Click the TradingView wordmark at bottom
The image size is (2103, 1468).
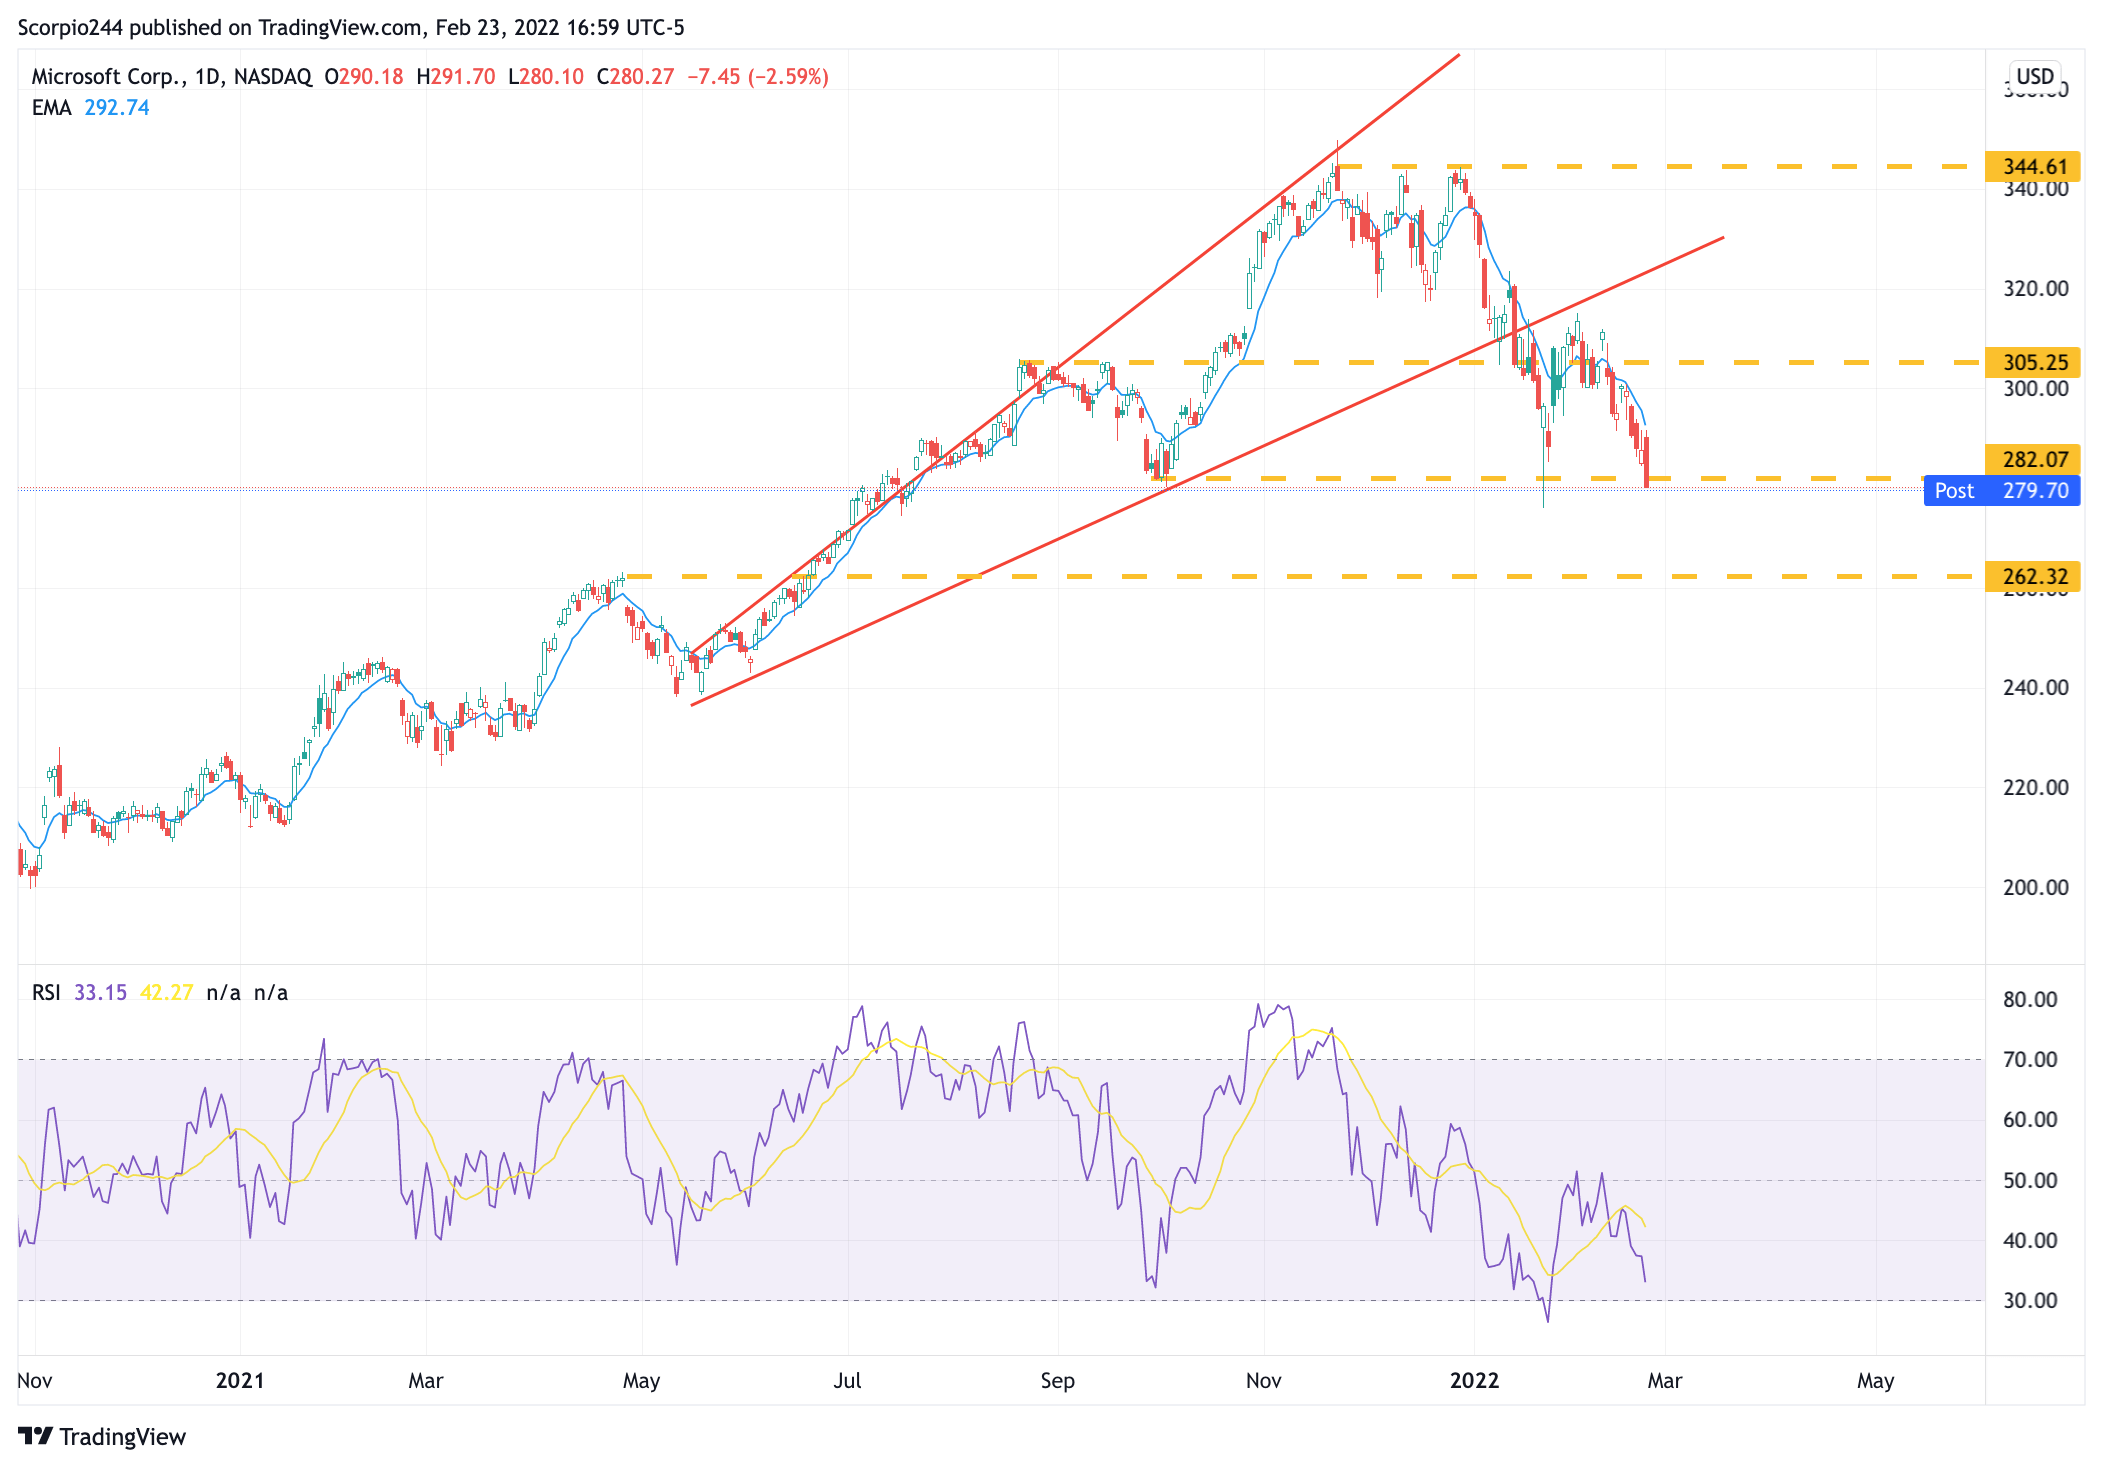click(122, 1436)
